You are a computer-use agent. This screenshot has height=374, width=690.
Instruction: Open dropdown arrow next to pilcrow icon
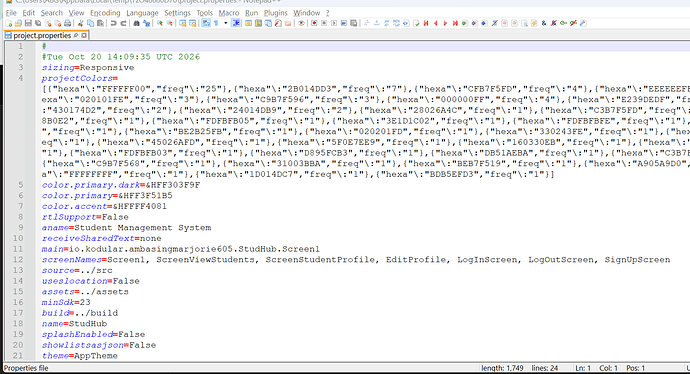(225, 23)
